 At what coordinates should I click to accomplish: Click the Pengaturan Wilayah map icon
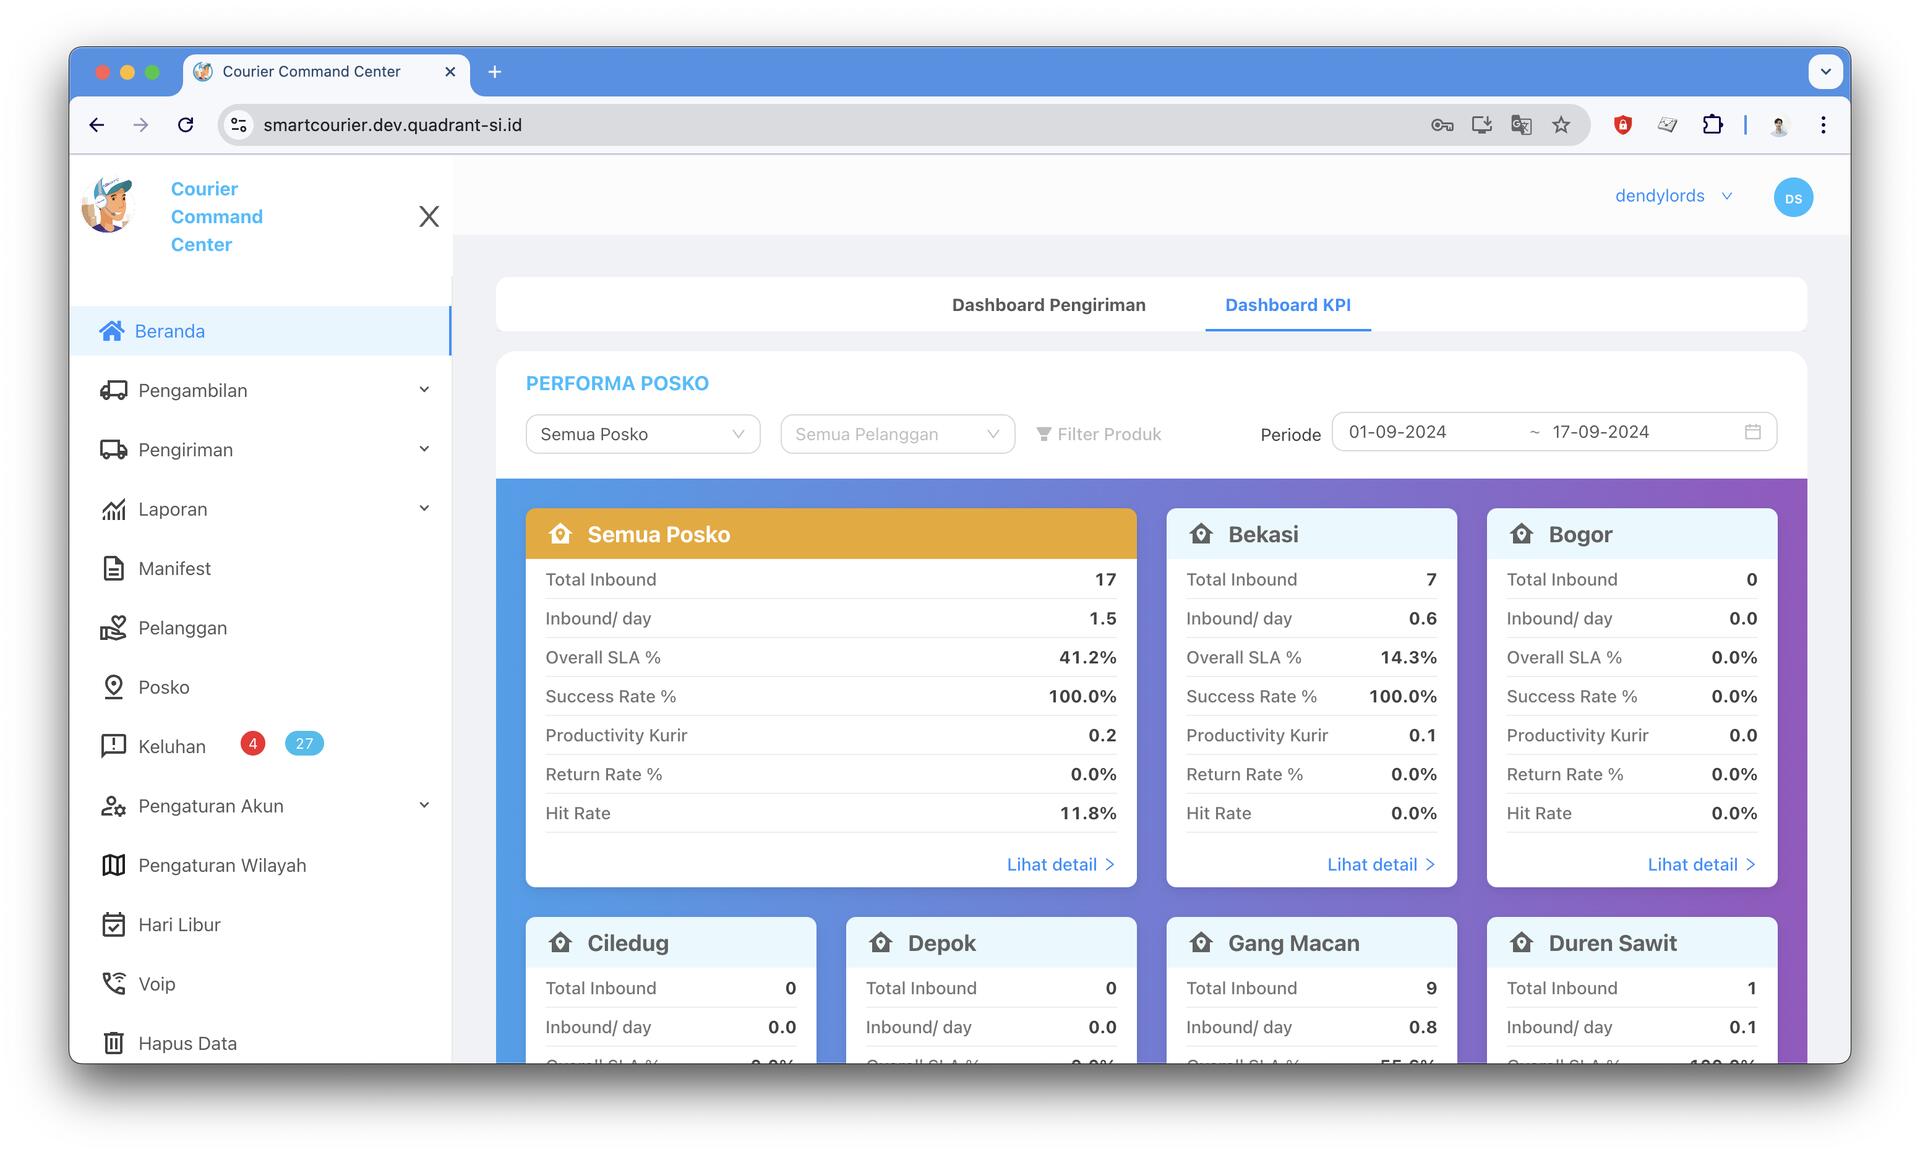113,865
